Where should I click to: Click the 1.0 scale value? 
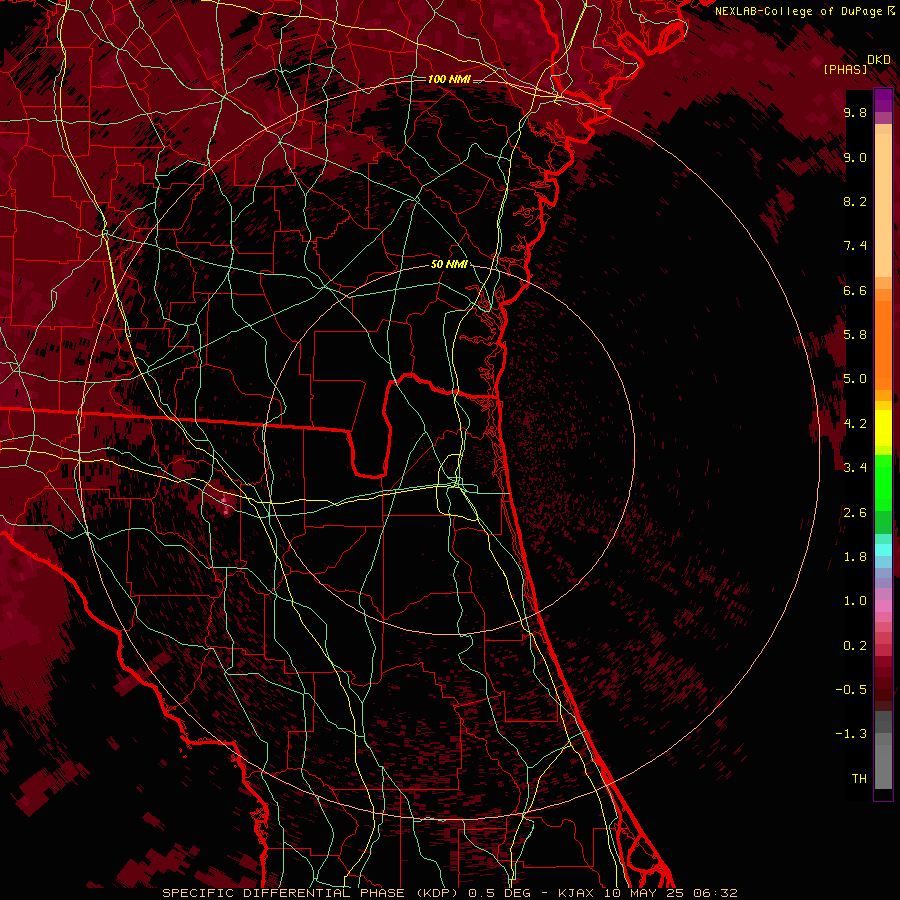pyautogui.click(x=855, y=601)
